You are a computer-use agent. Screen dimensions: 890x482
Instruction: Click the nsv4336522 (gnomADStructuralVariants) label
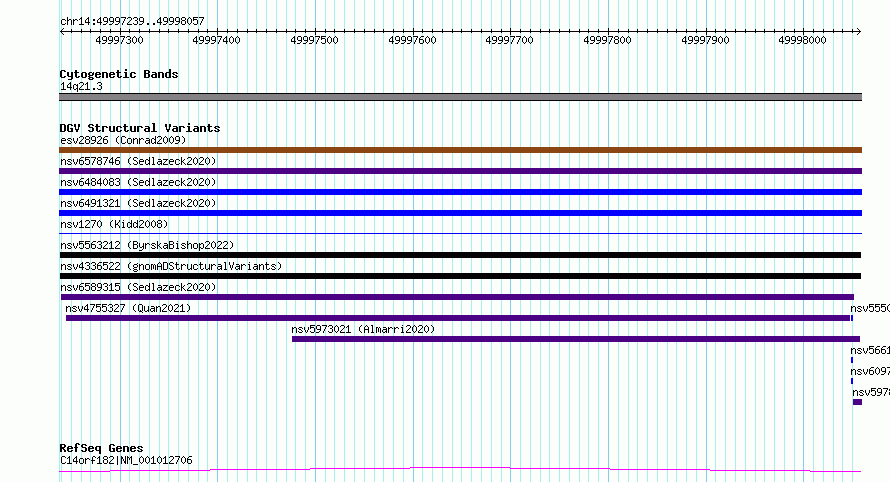[171, 266]
